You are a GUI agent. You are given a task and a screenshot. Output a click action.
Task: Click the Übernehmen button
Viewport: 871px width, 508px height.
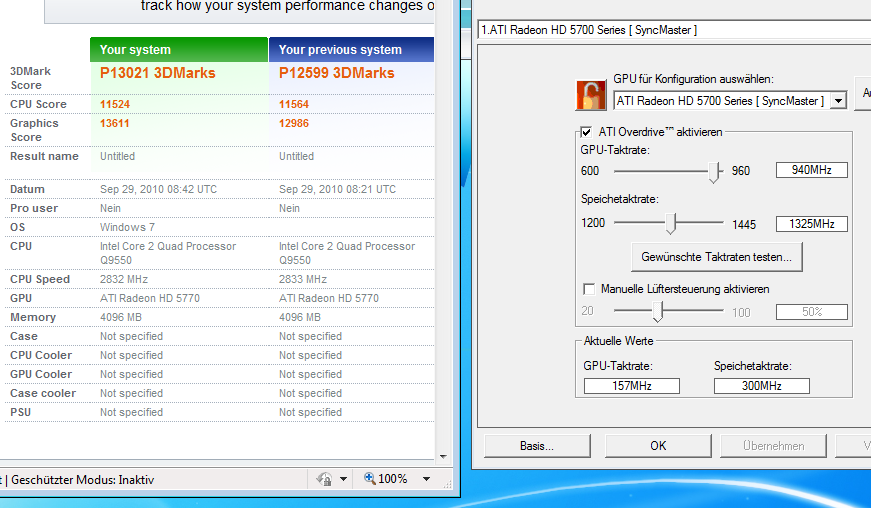[x=773, y=446]
